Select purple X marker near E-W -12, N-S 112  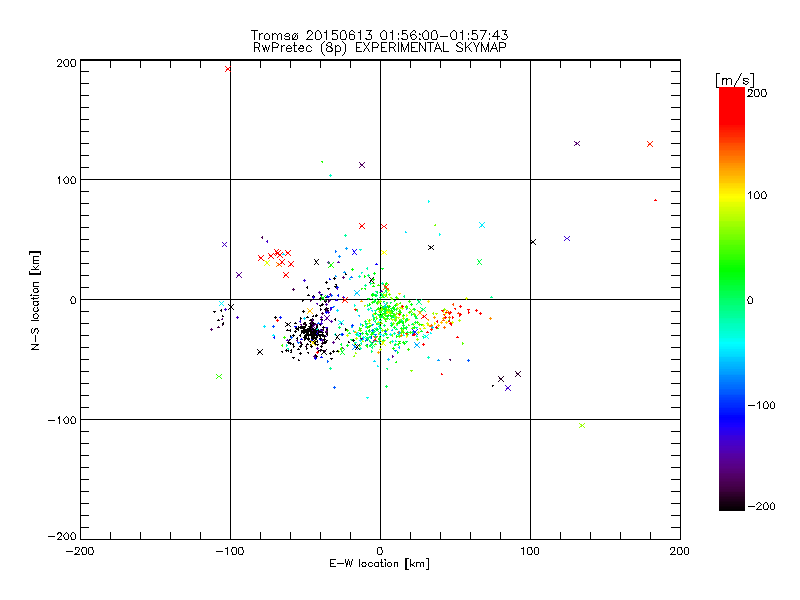click(x=362, y=165)
